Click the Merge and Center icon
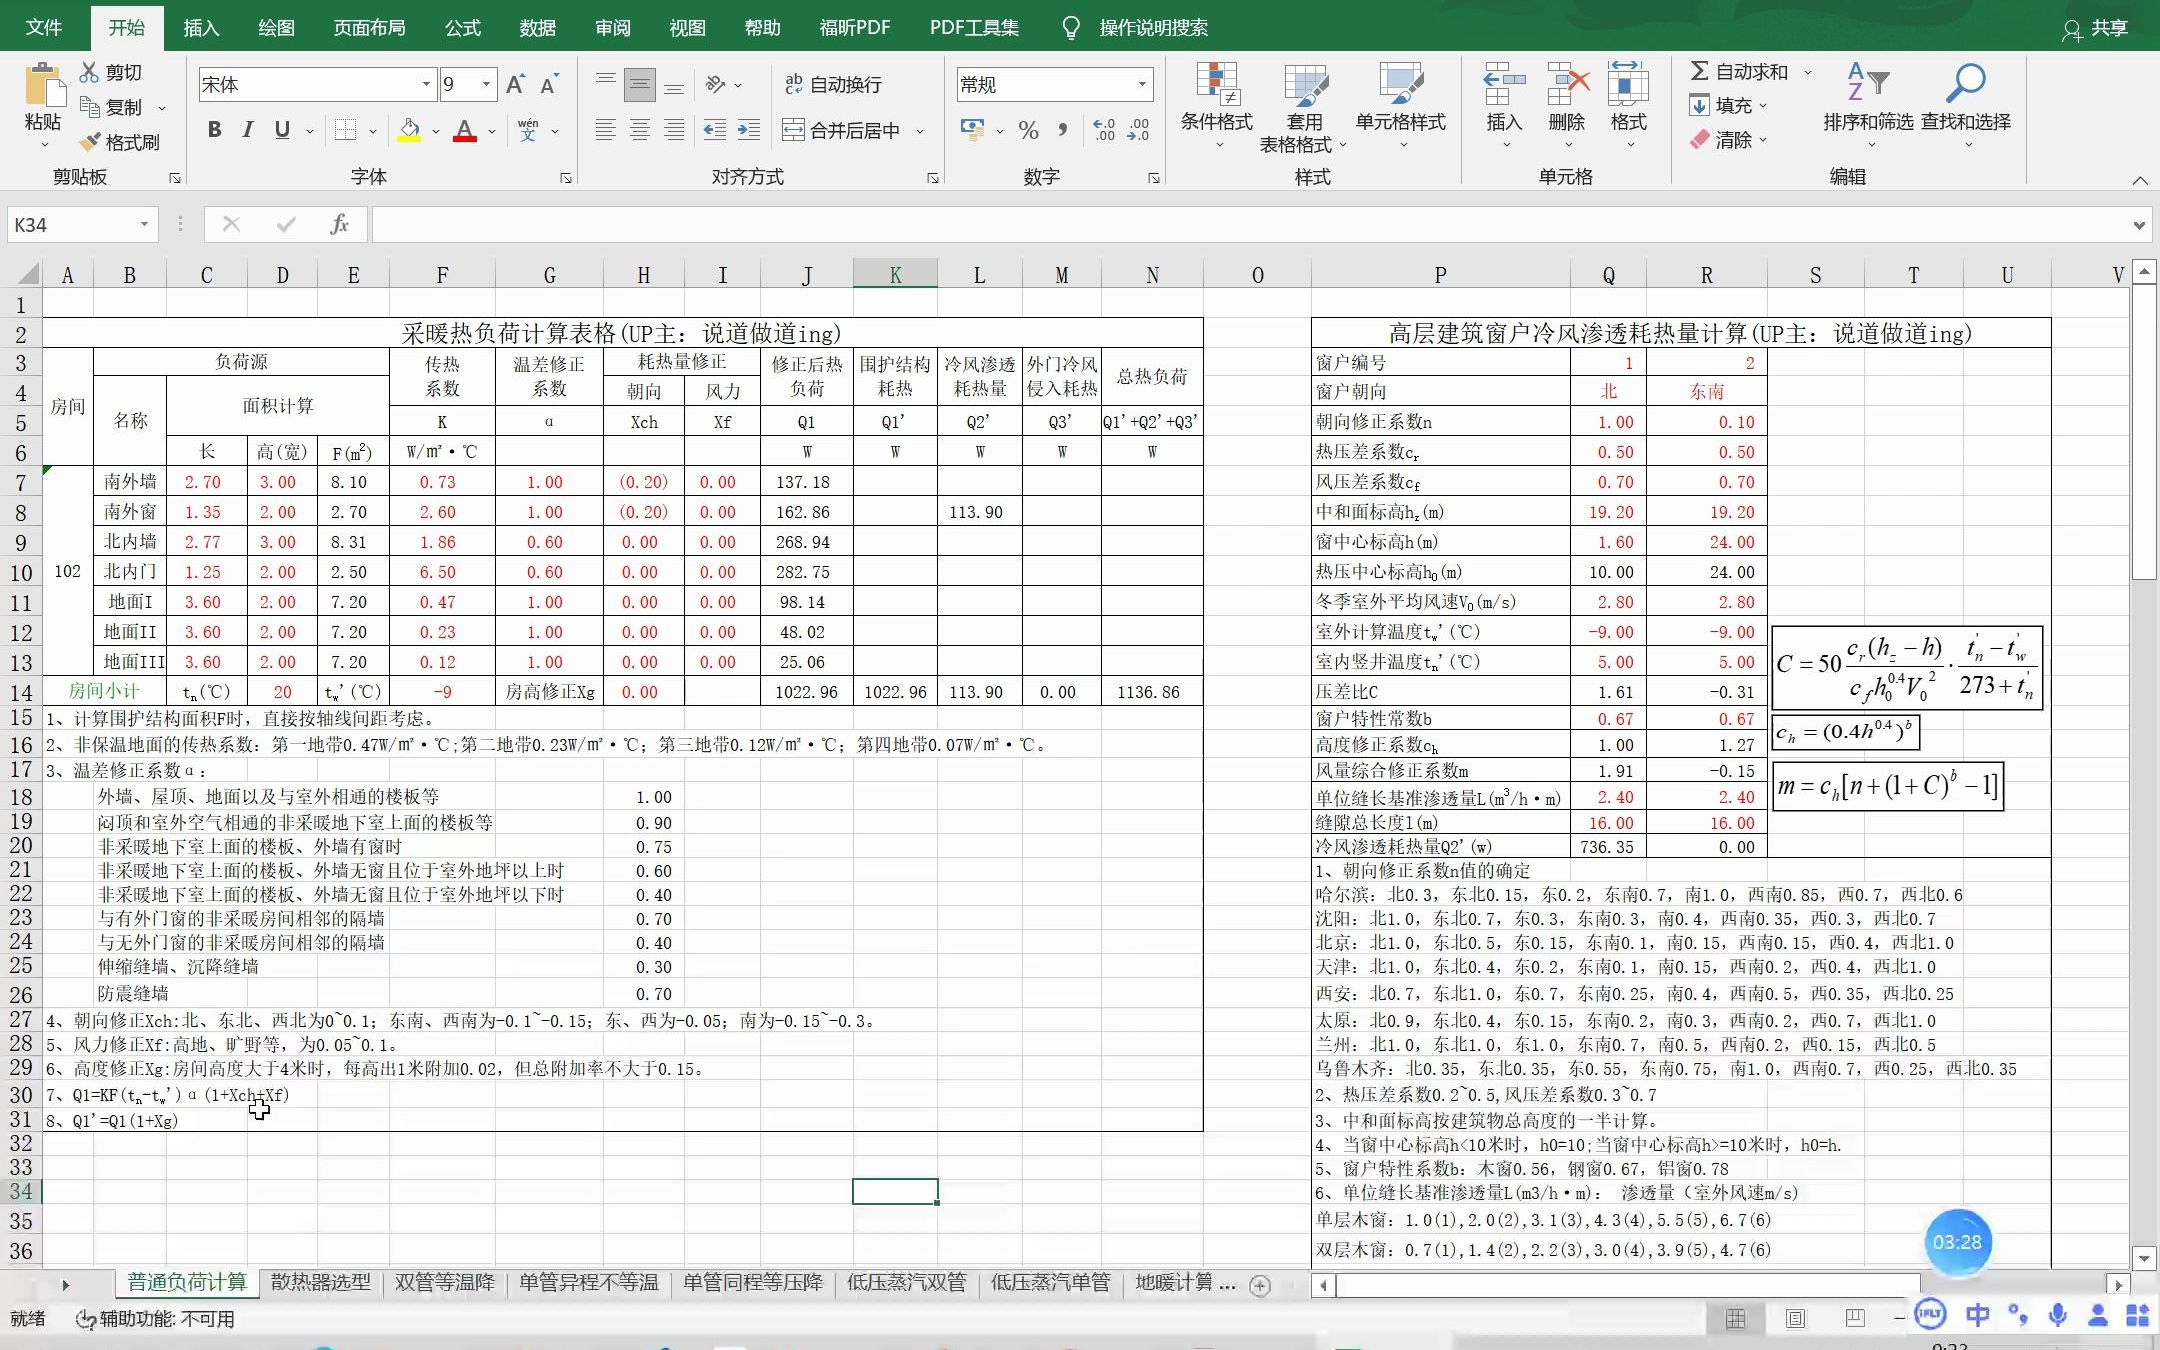The image size is (2160, 1350). click(793, 130)
